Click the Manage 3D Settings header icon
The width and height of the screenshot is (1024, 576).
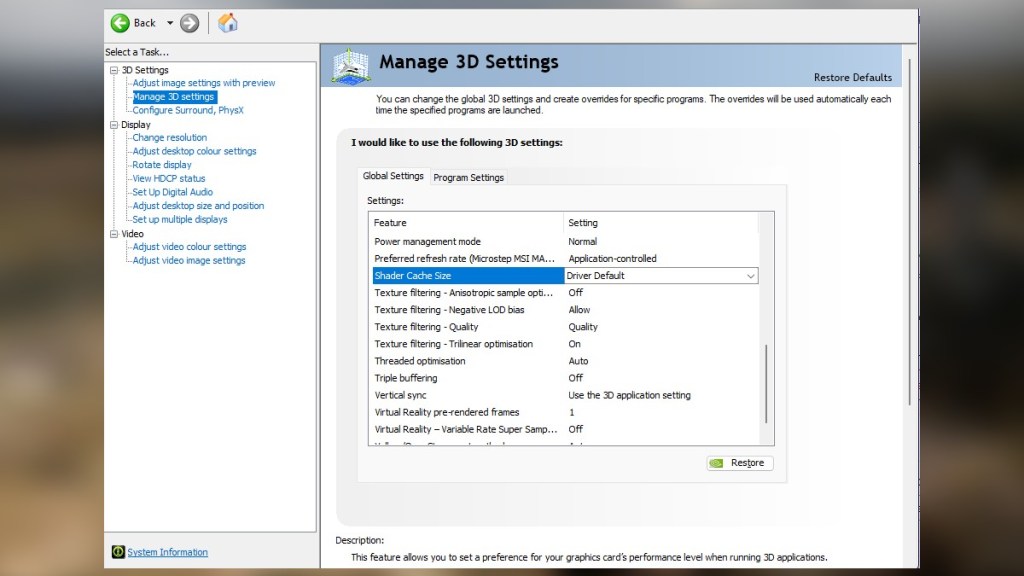[351, 66]
